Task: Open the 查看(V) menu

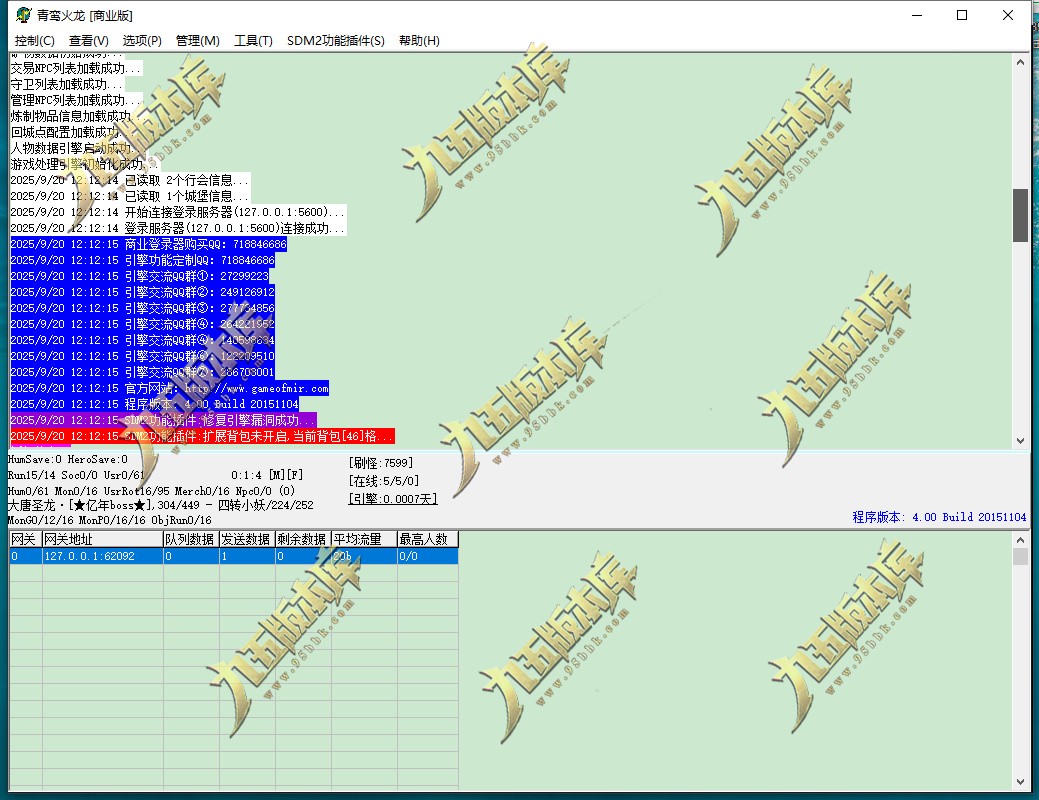Action: (x=89, y=41)
